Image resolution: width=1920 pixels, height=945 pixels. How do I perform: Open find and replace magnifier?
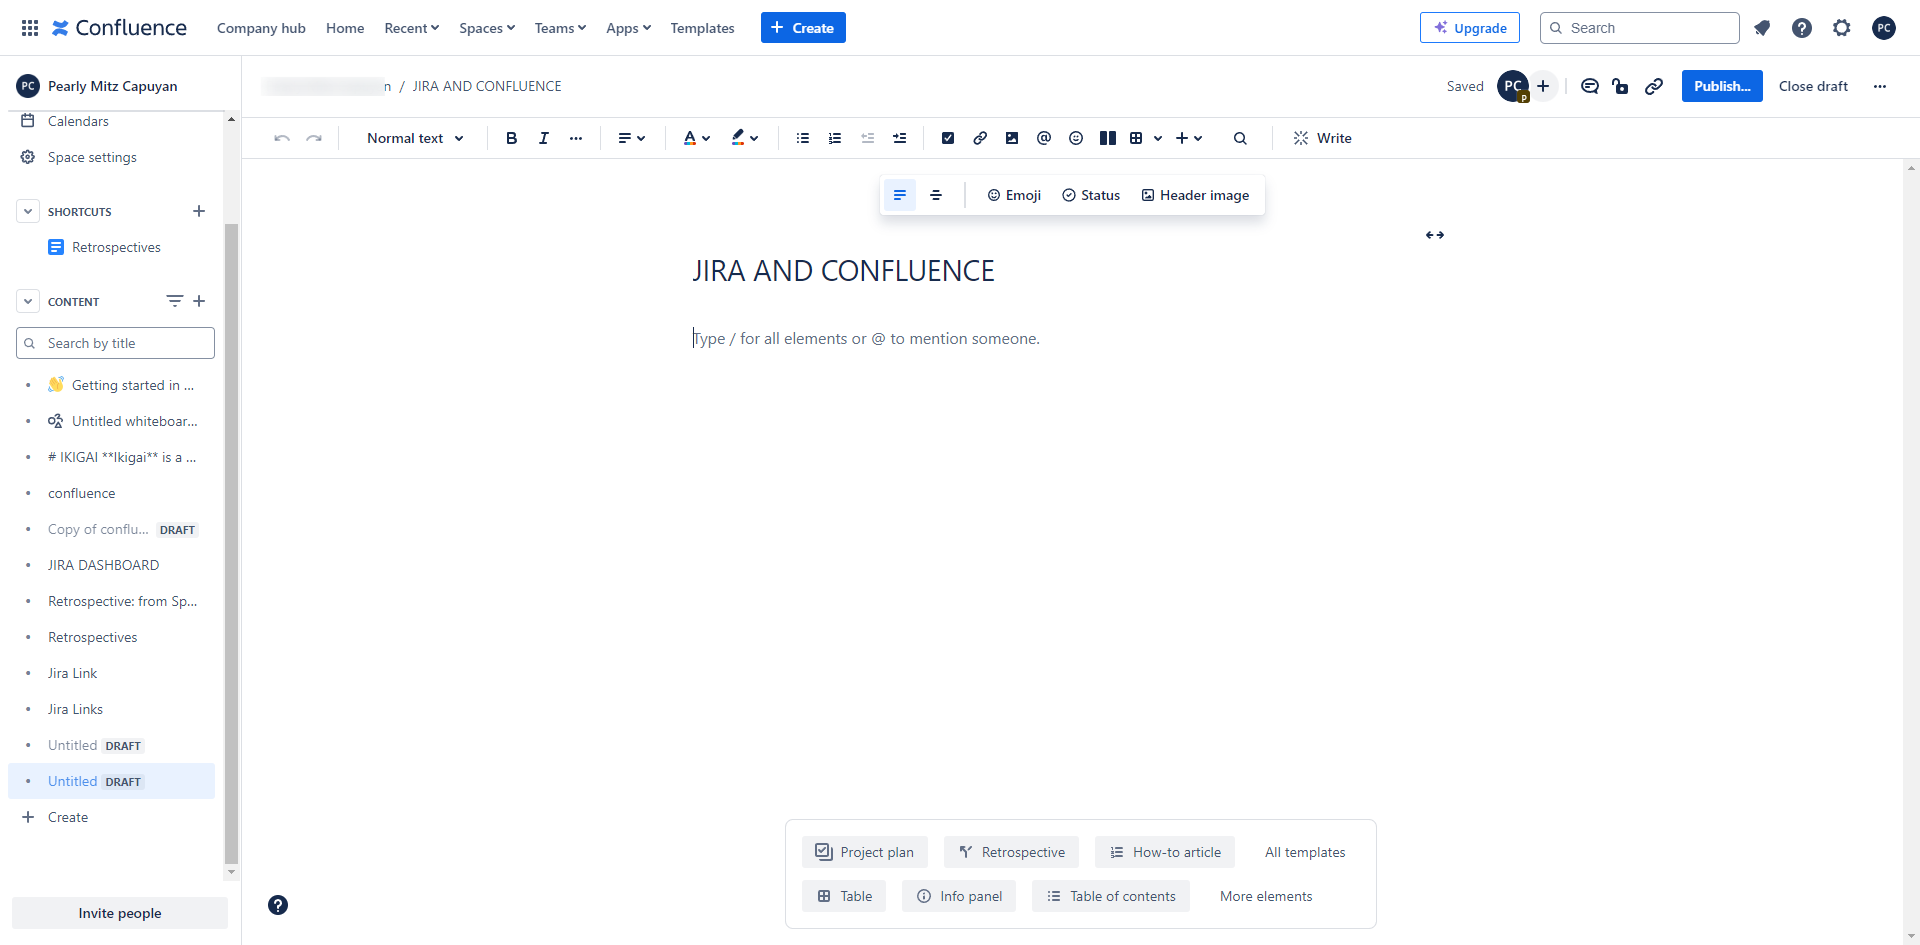click(x=1240, y=138)
